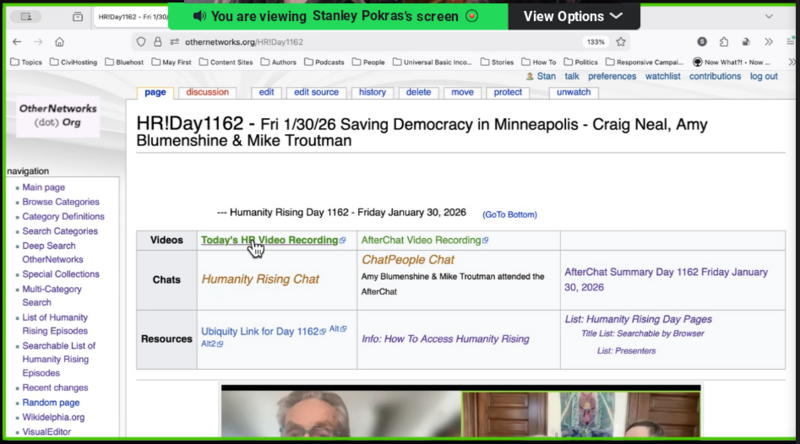Open the edit tab
This screenshot has width=800, height=444.
click(x=266, y=92)
